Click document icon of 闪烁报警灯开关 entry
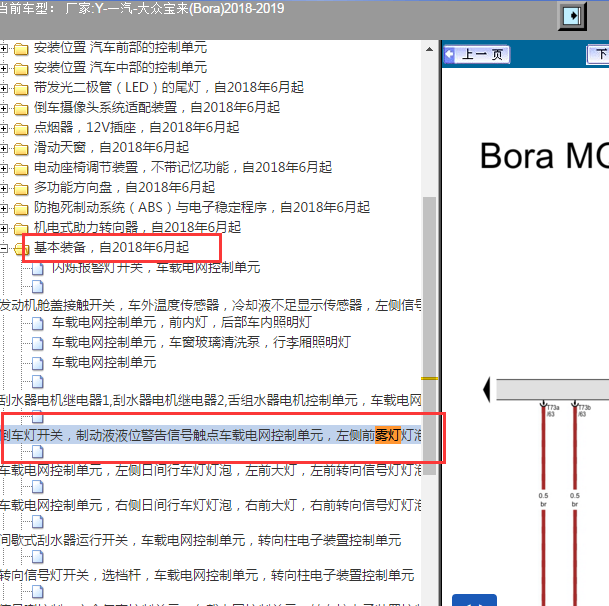609x606 pixels. coord(38,268)
